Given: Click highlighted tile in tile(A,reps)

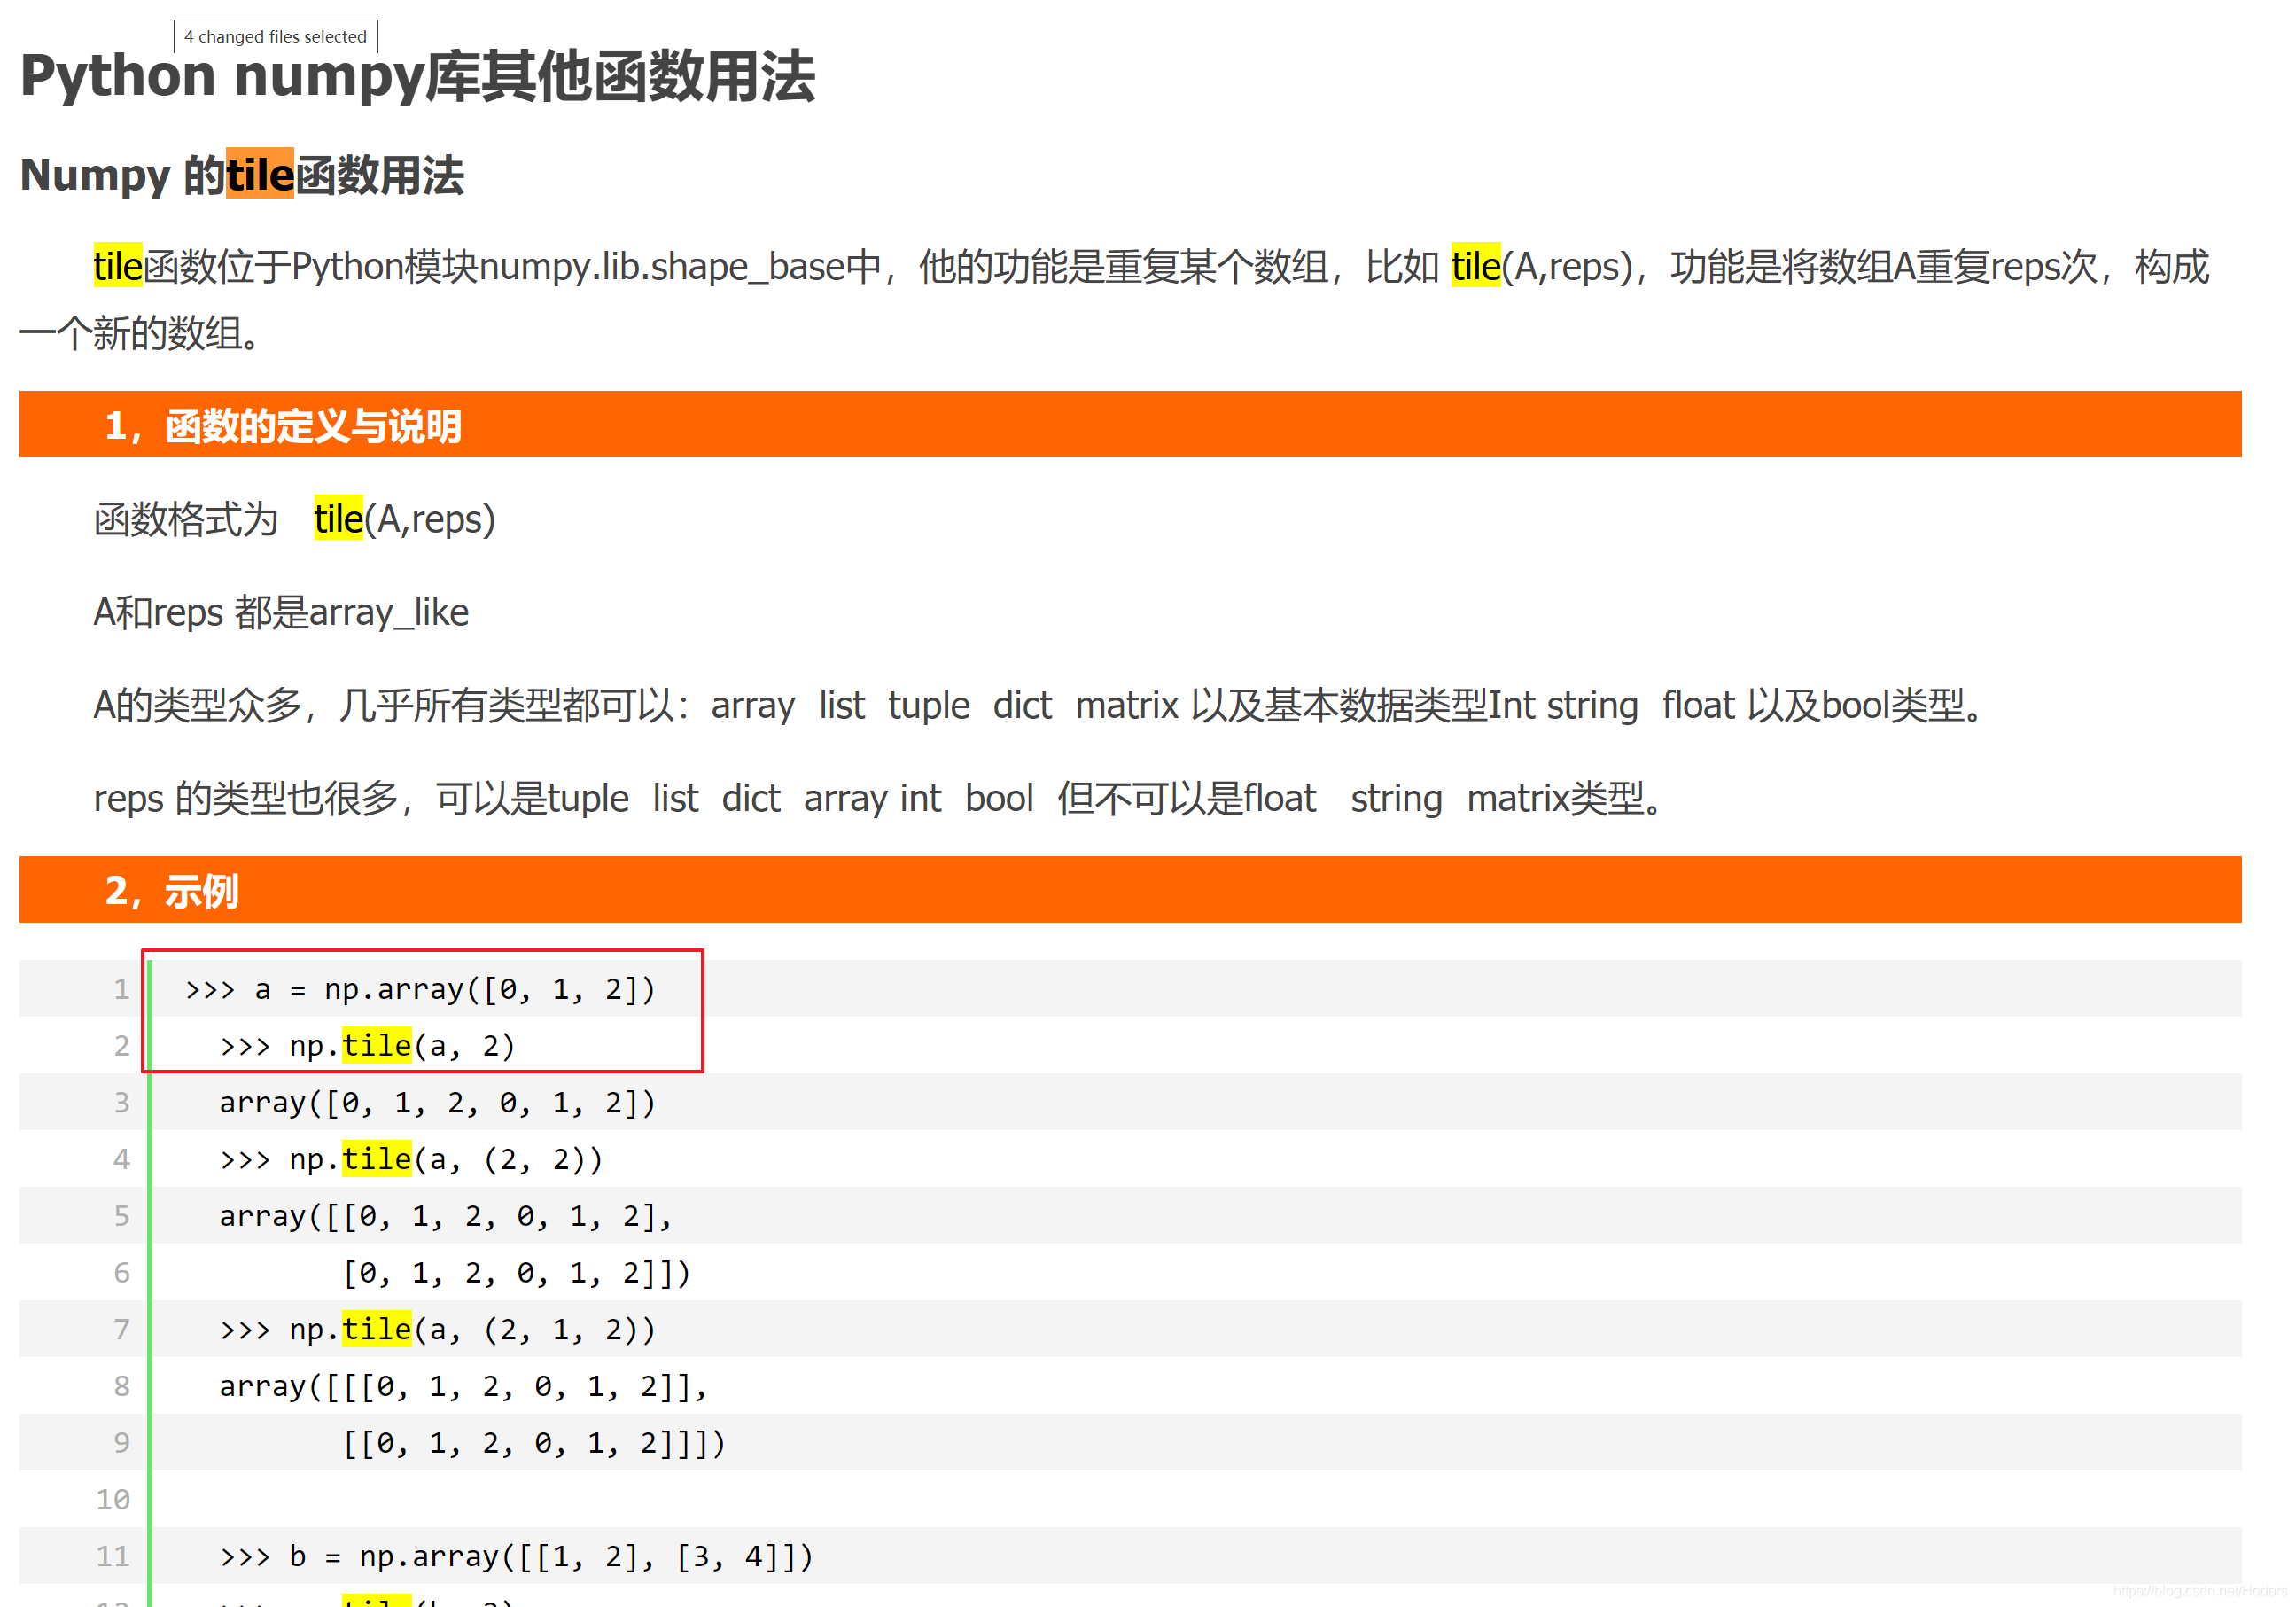Looking at the screenshot, I should click(x=1475, y=265).
